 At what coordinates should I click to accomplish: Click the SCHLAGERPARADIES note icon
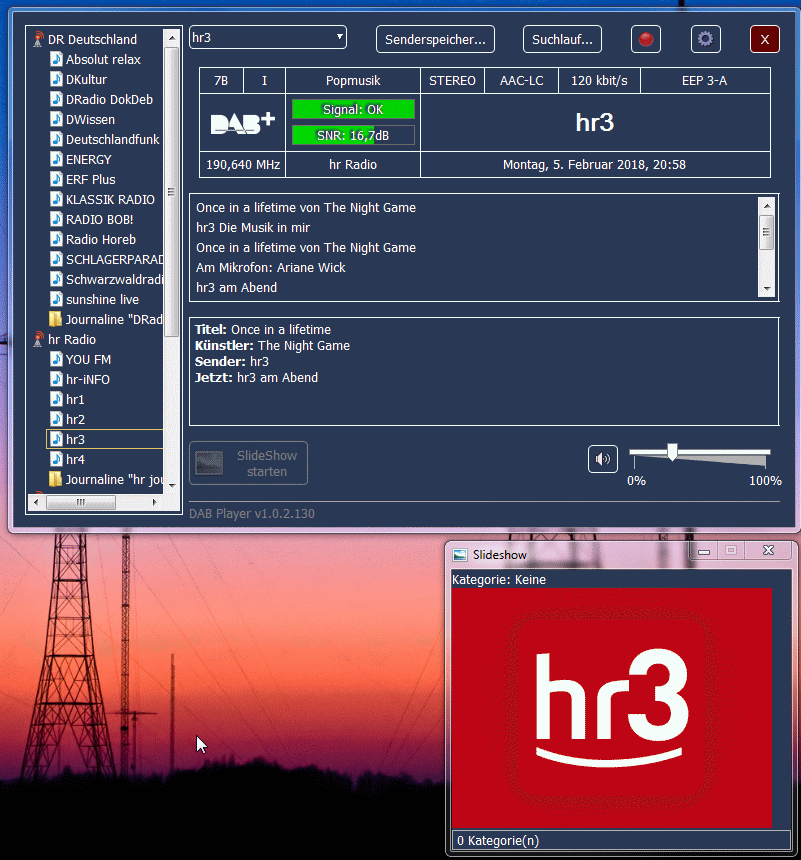click(x=56, y=259)
